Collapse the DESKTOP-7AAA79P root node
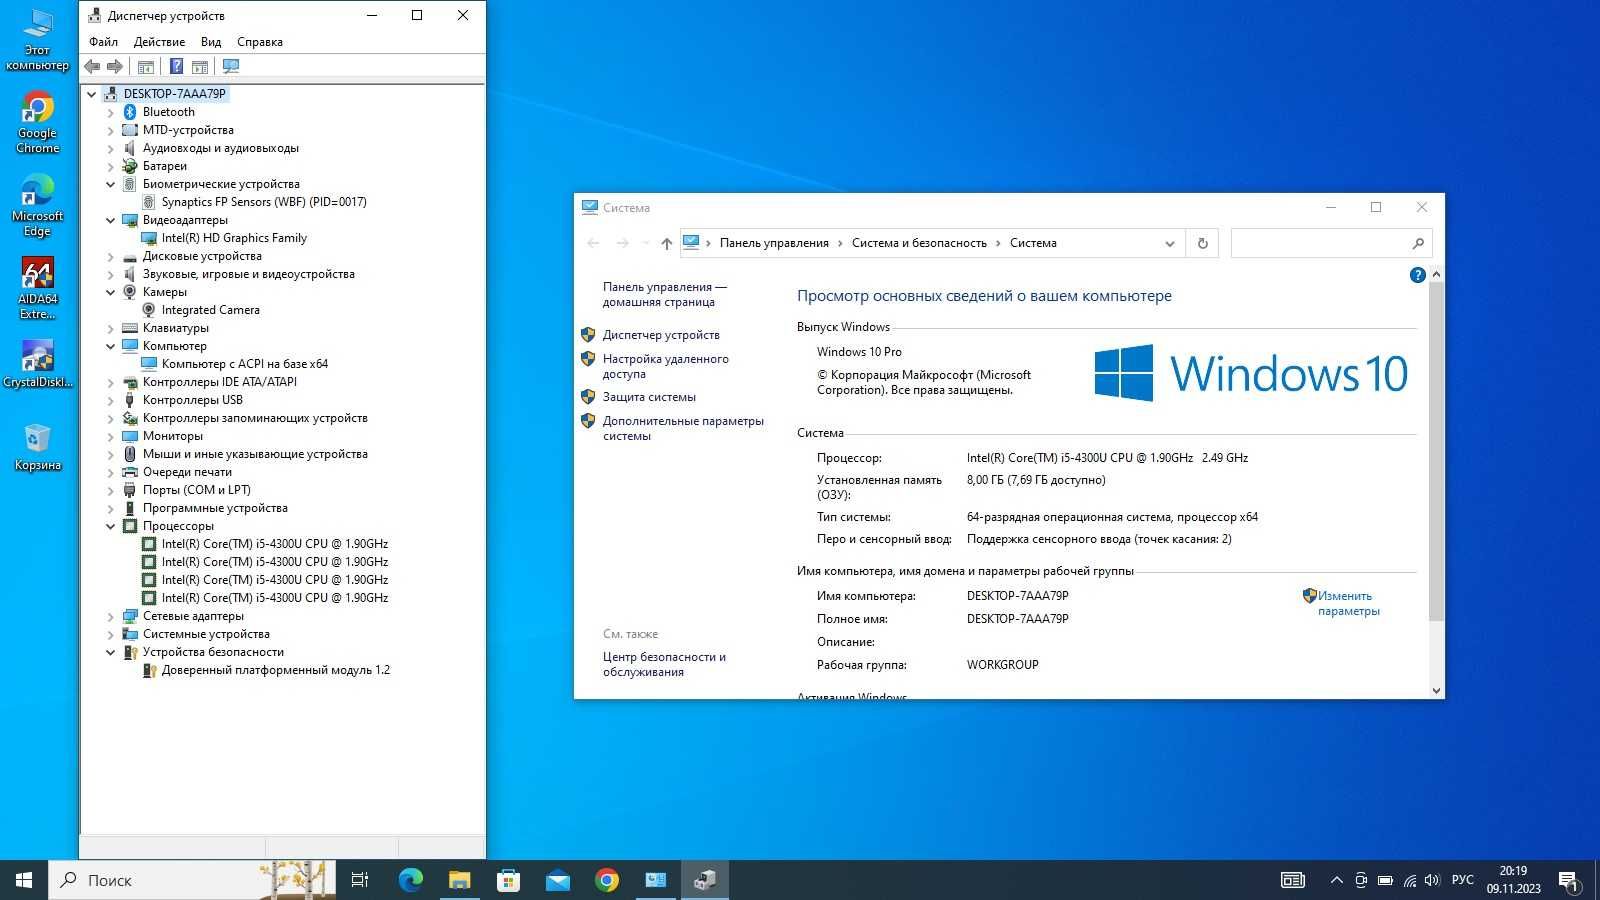Image resolution: width=1600 pixels, height=900 pixels. [91, 94]
